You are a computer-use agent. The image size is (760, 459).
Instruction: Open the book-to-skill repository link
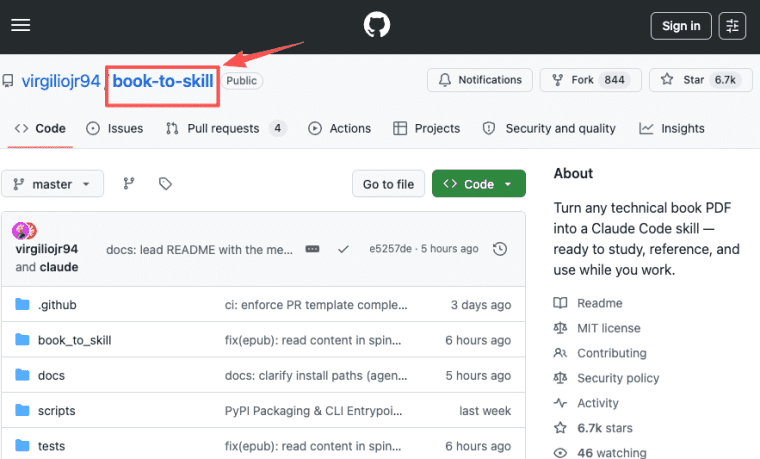click(163, 81)
